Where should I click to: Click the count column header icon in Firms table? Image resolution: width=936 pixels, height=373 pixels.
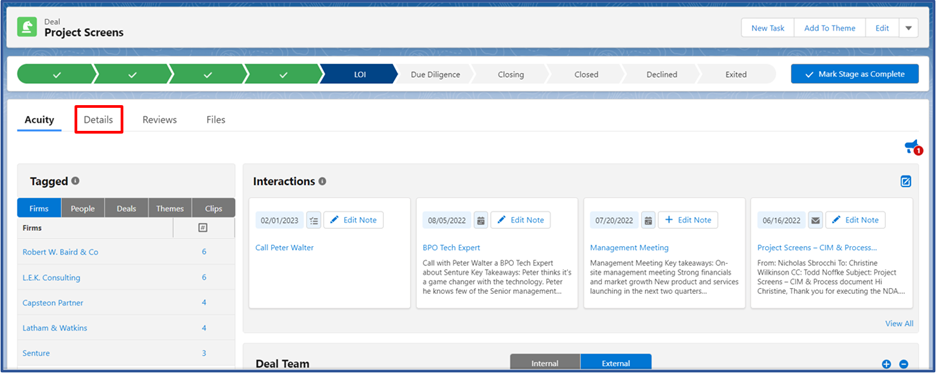pos(203,228)
